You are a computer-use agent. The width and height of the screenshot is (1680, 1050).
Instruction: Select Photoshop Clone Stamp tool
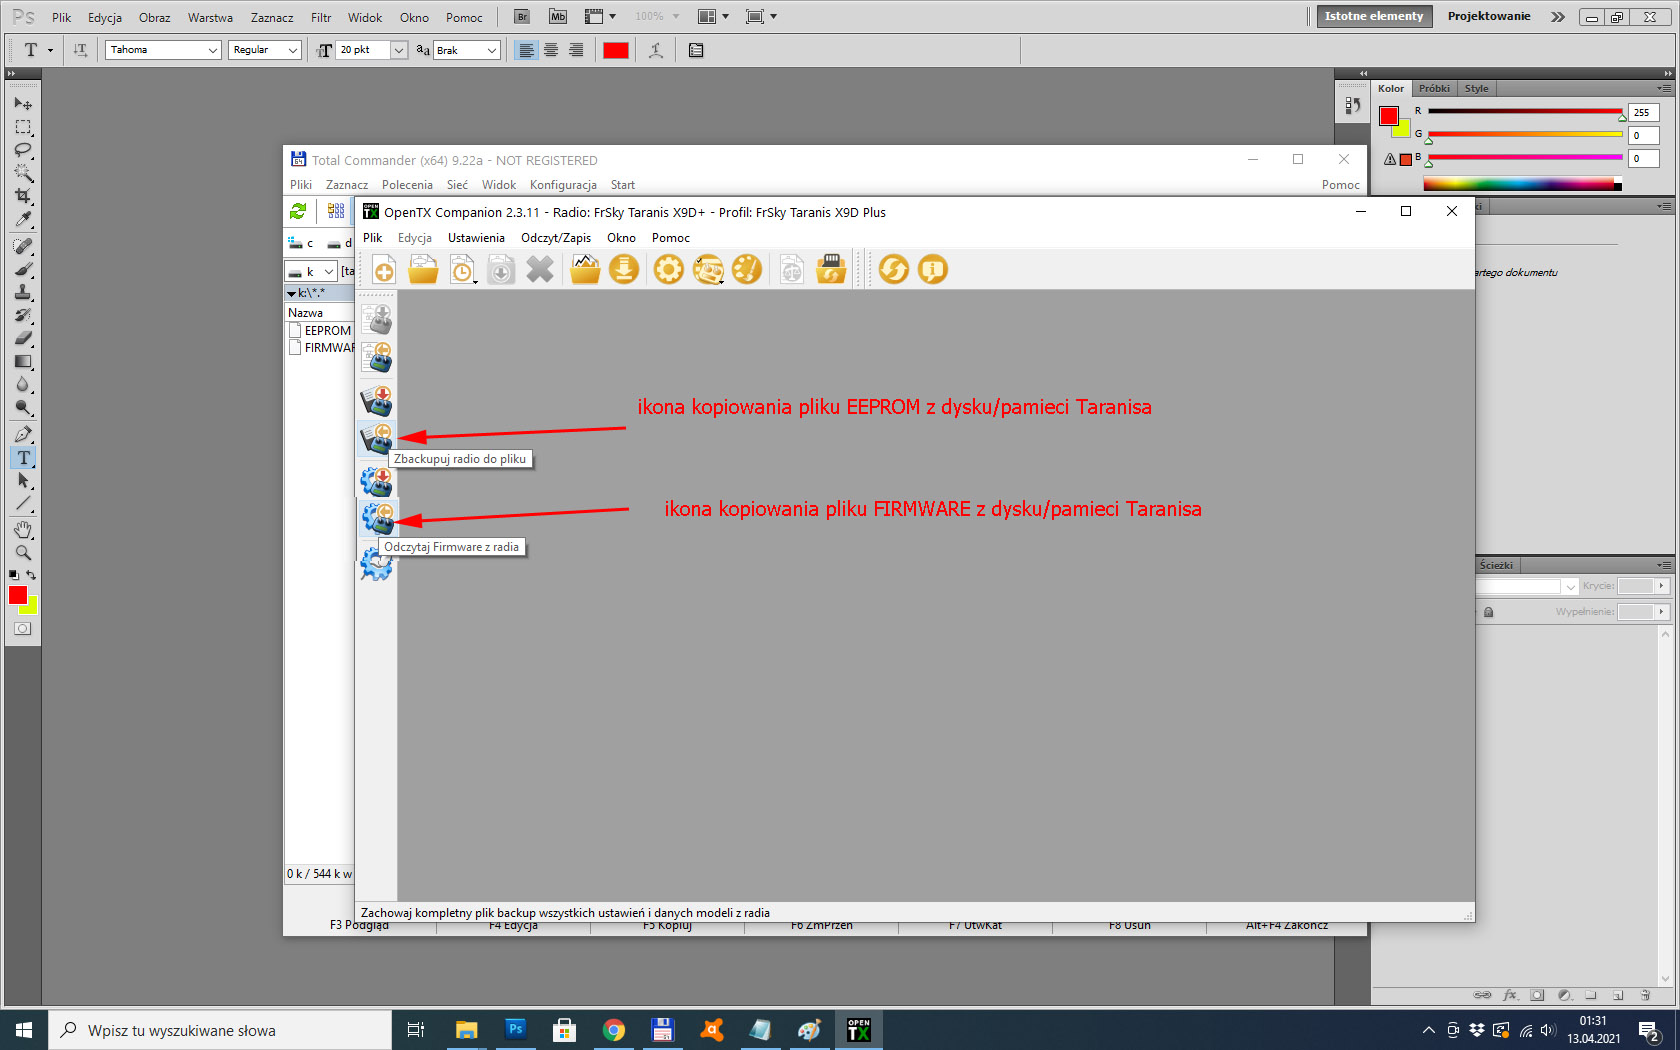coord(23,292)
